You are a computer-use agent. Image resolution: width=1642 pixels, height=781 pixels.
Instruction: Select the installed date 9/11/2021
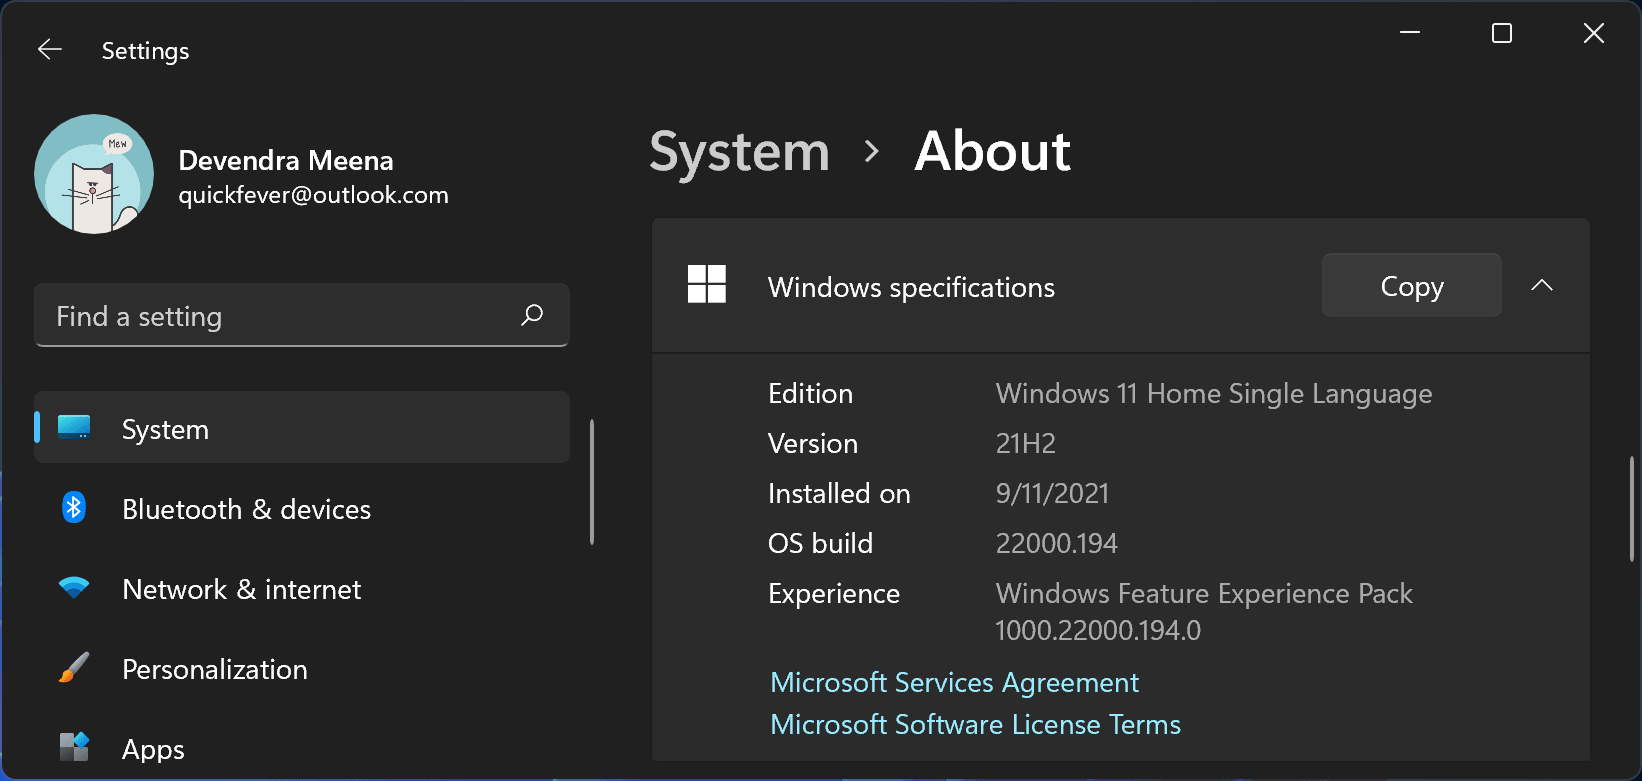coord(1052,494)
